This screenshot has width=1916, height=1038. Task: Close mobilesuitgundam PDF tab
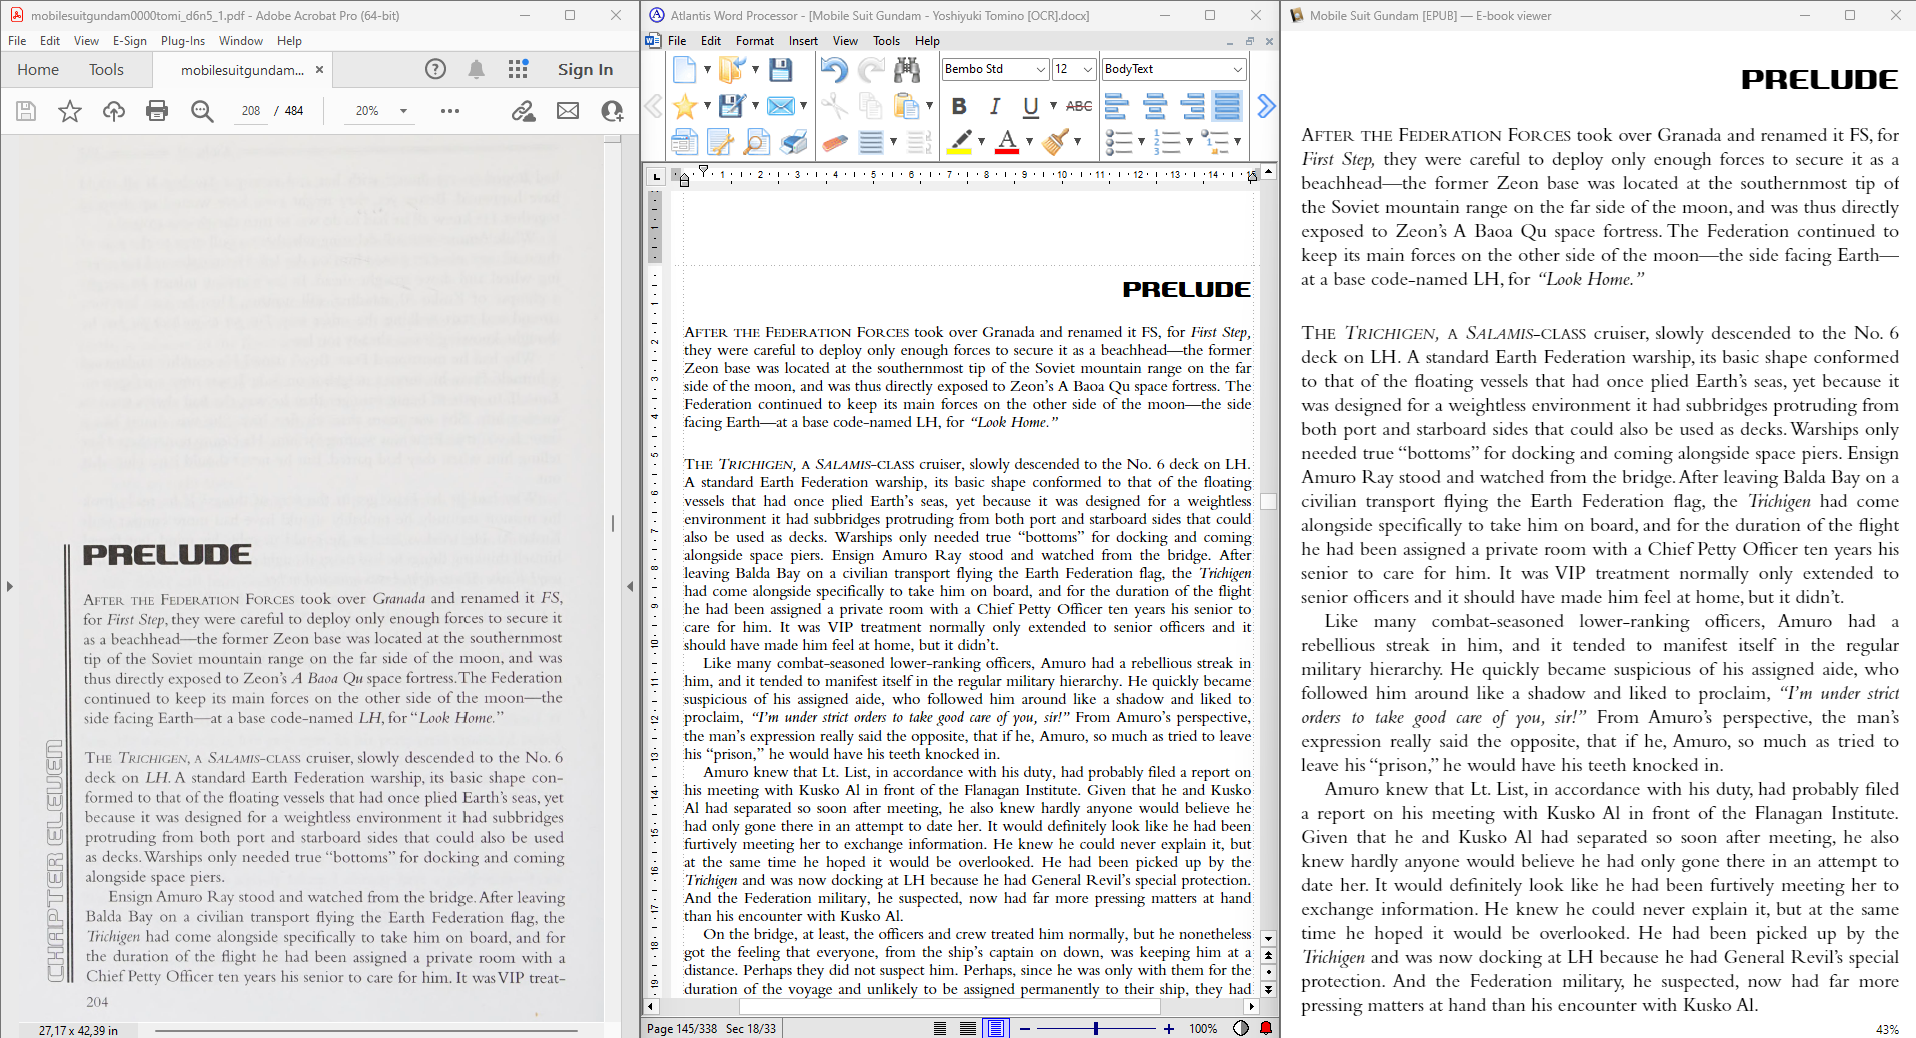[x=319, y=70]
